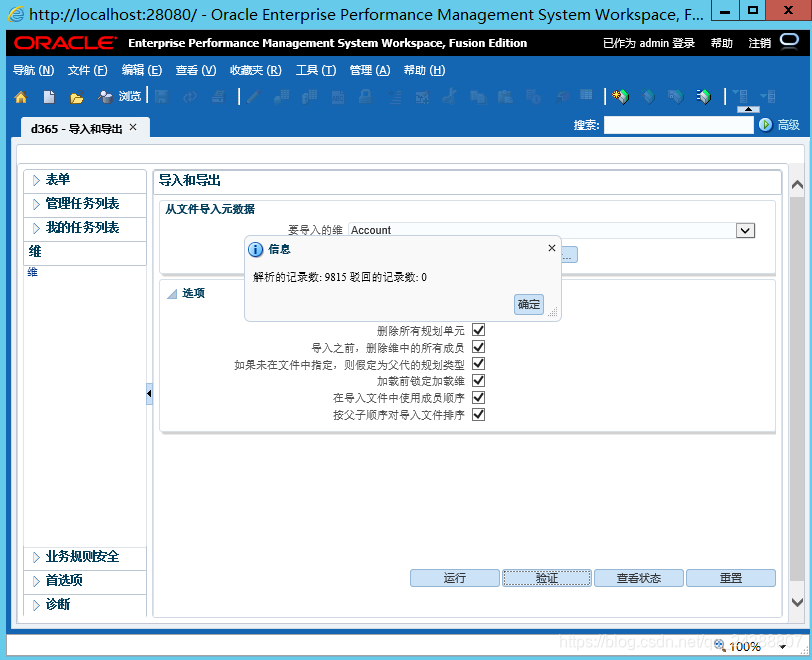Image resolution: width=812 pixels, height=660 pixels.
Task: Open the 查看 (V) menu
Action: [x=196, y=70]
